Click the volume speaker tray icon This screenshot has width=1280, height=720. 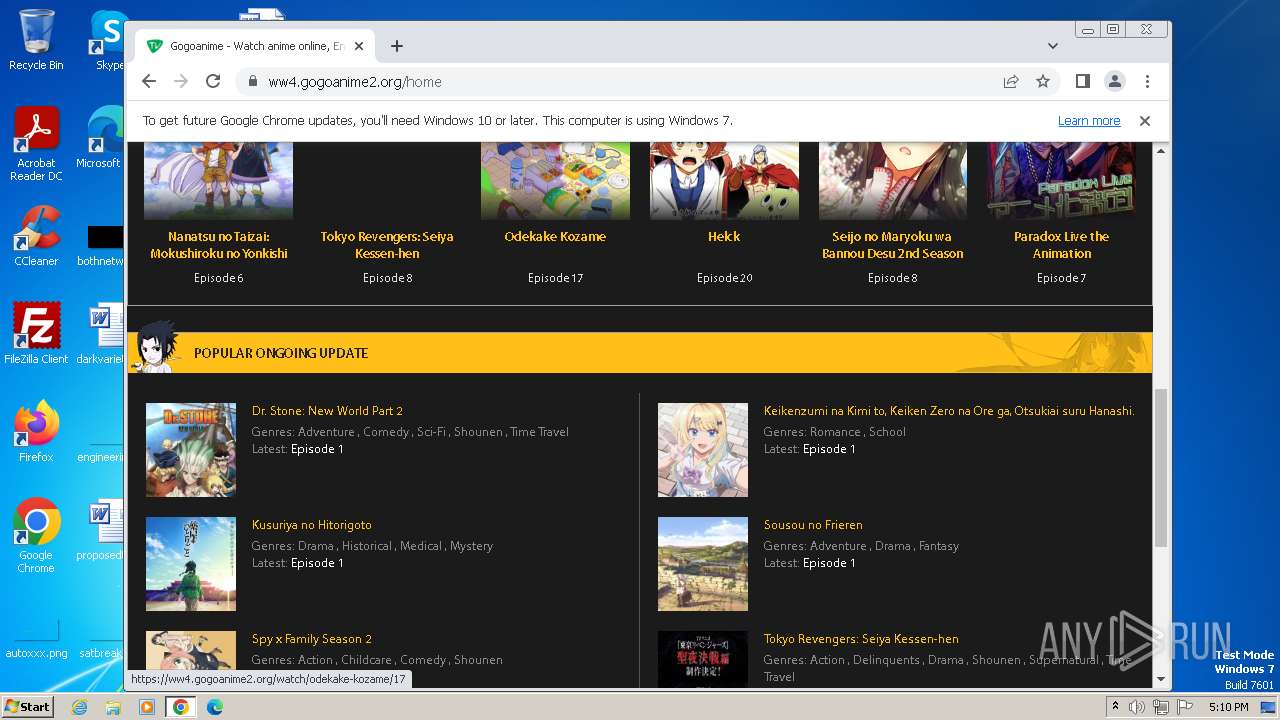coord(1137,707)
